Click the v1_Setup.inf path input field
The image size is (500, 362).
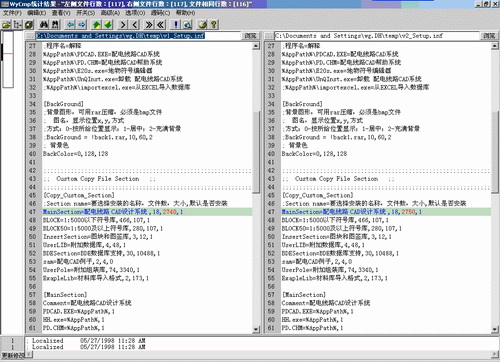[x=138, y=36]
